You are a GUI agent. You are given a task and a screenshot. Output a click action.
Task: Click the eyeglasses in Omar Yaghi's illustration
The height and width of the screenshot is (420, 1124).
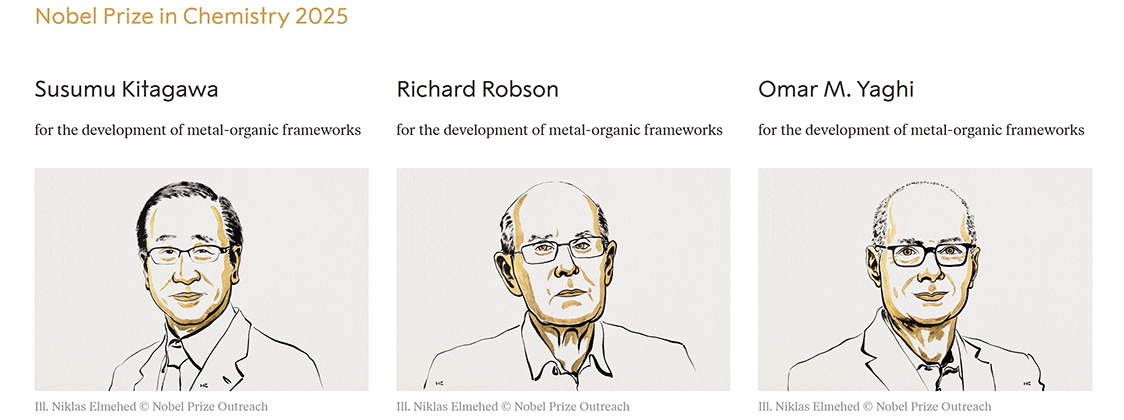tap(930, 254)
